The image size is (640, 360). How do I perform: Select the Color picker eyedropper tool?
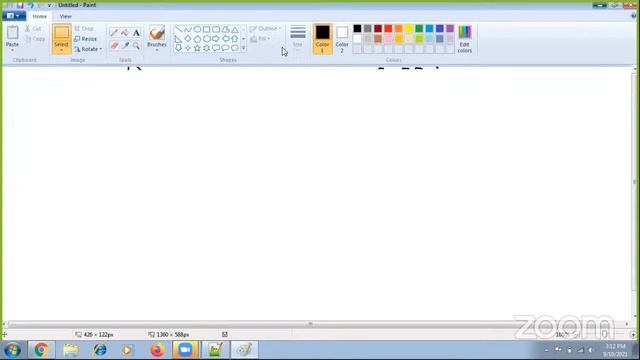125,45
